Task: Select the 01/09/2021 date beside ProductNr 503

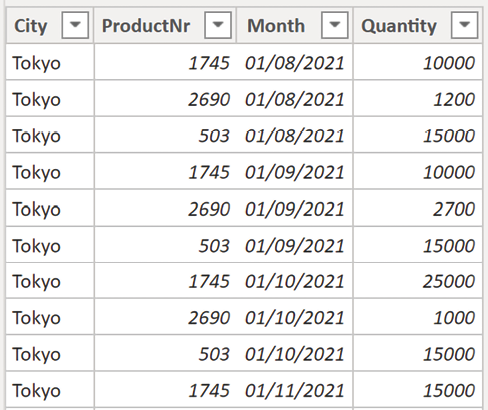Action: [295, 245]
